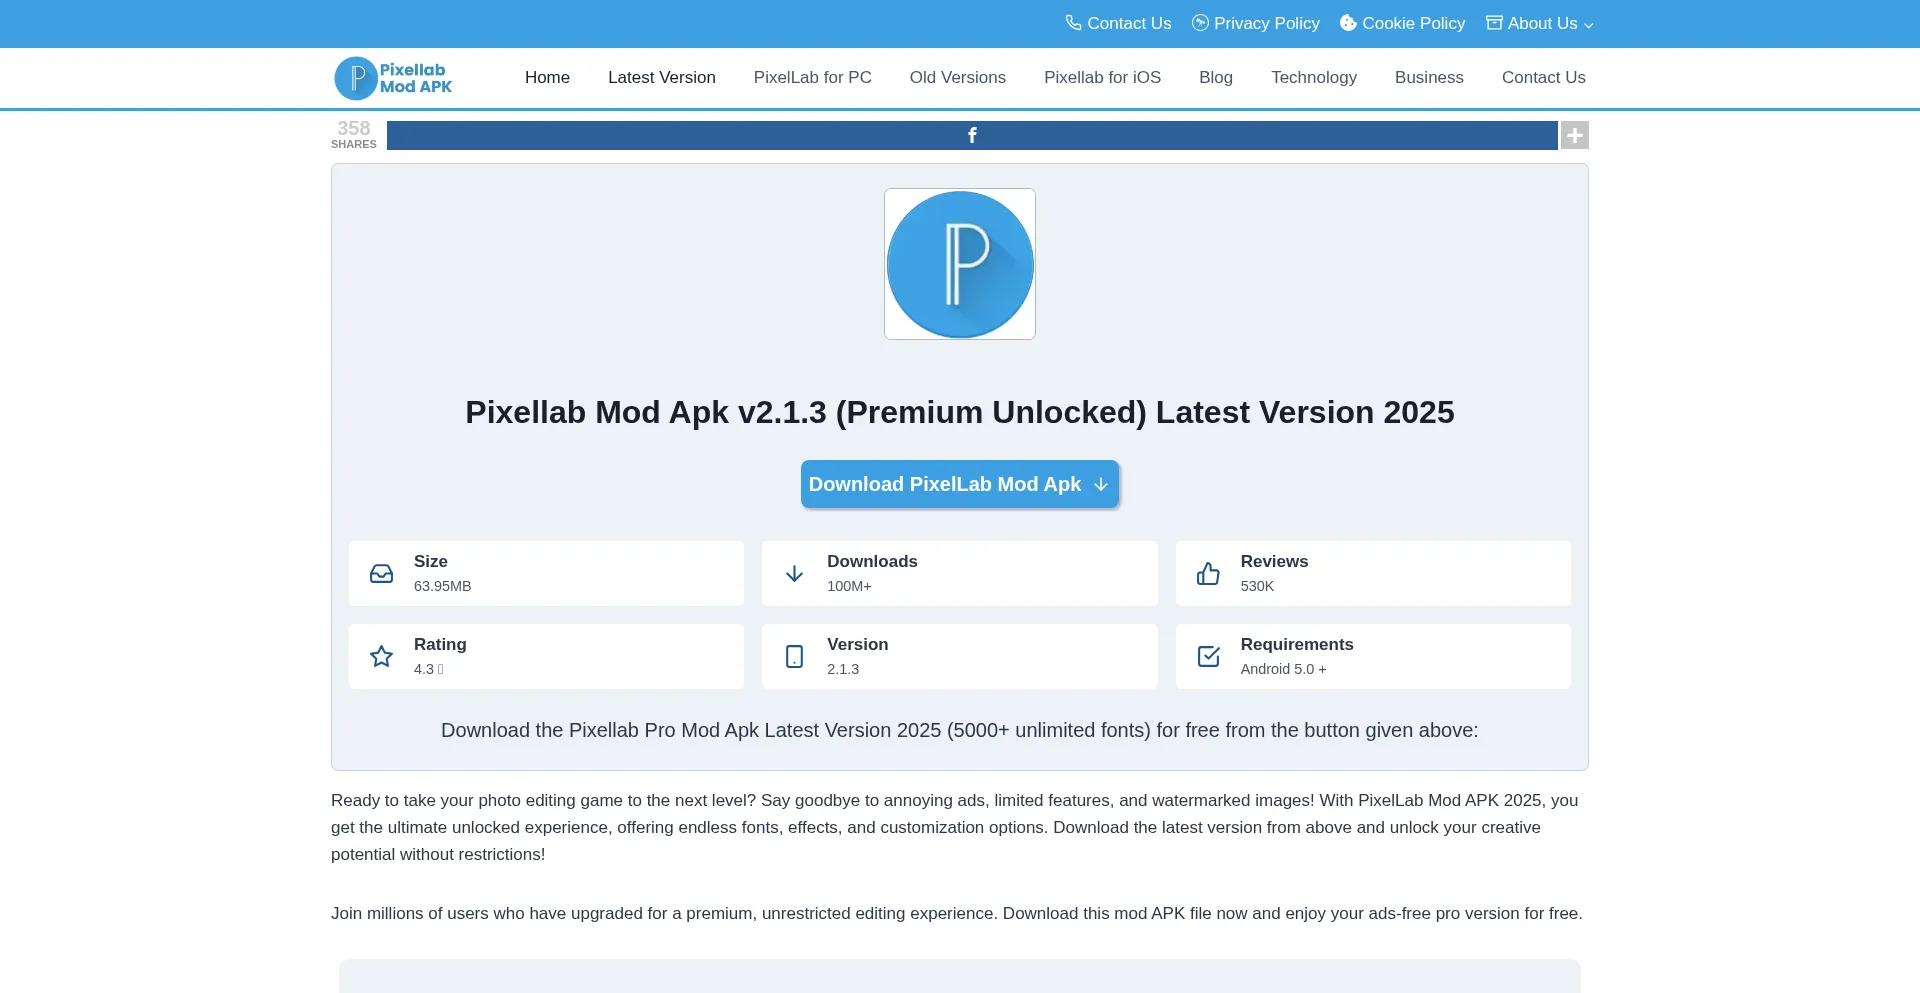Open PixelLab for PC page

click(x=813, y=77)
